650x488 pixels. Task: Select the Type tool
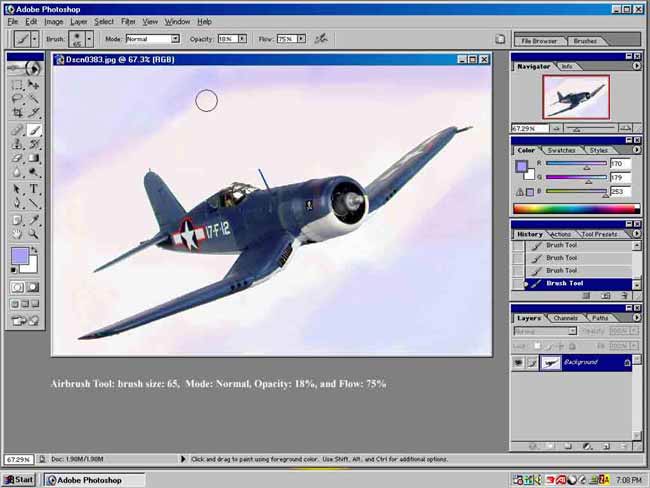tap(34, 189)
